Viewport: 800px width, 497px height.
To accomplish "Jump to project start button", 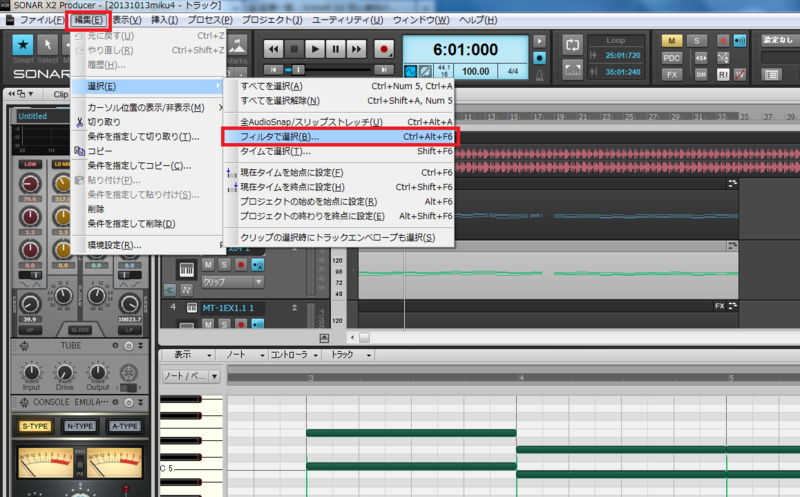I will coord(273,70).
